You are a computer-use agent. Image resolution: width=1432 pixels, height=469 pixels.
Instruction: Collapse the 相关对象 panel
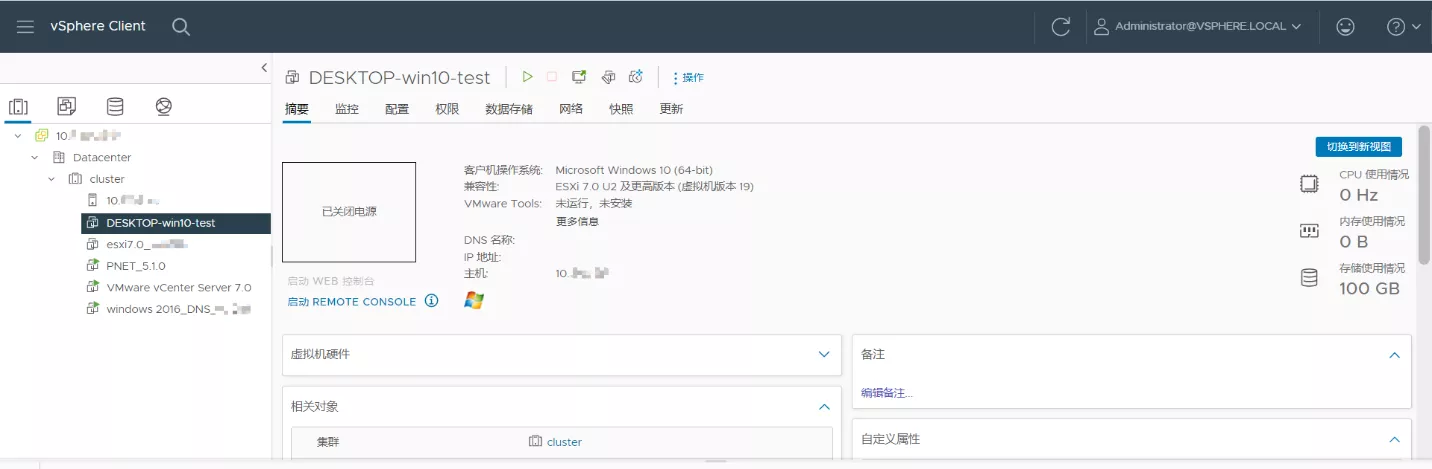coord(824,407)
